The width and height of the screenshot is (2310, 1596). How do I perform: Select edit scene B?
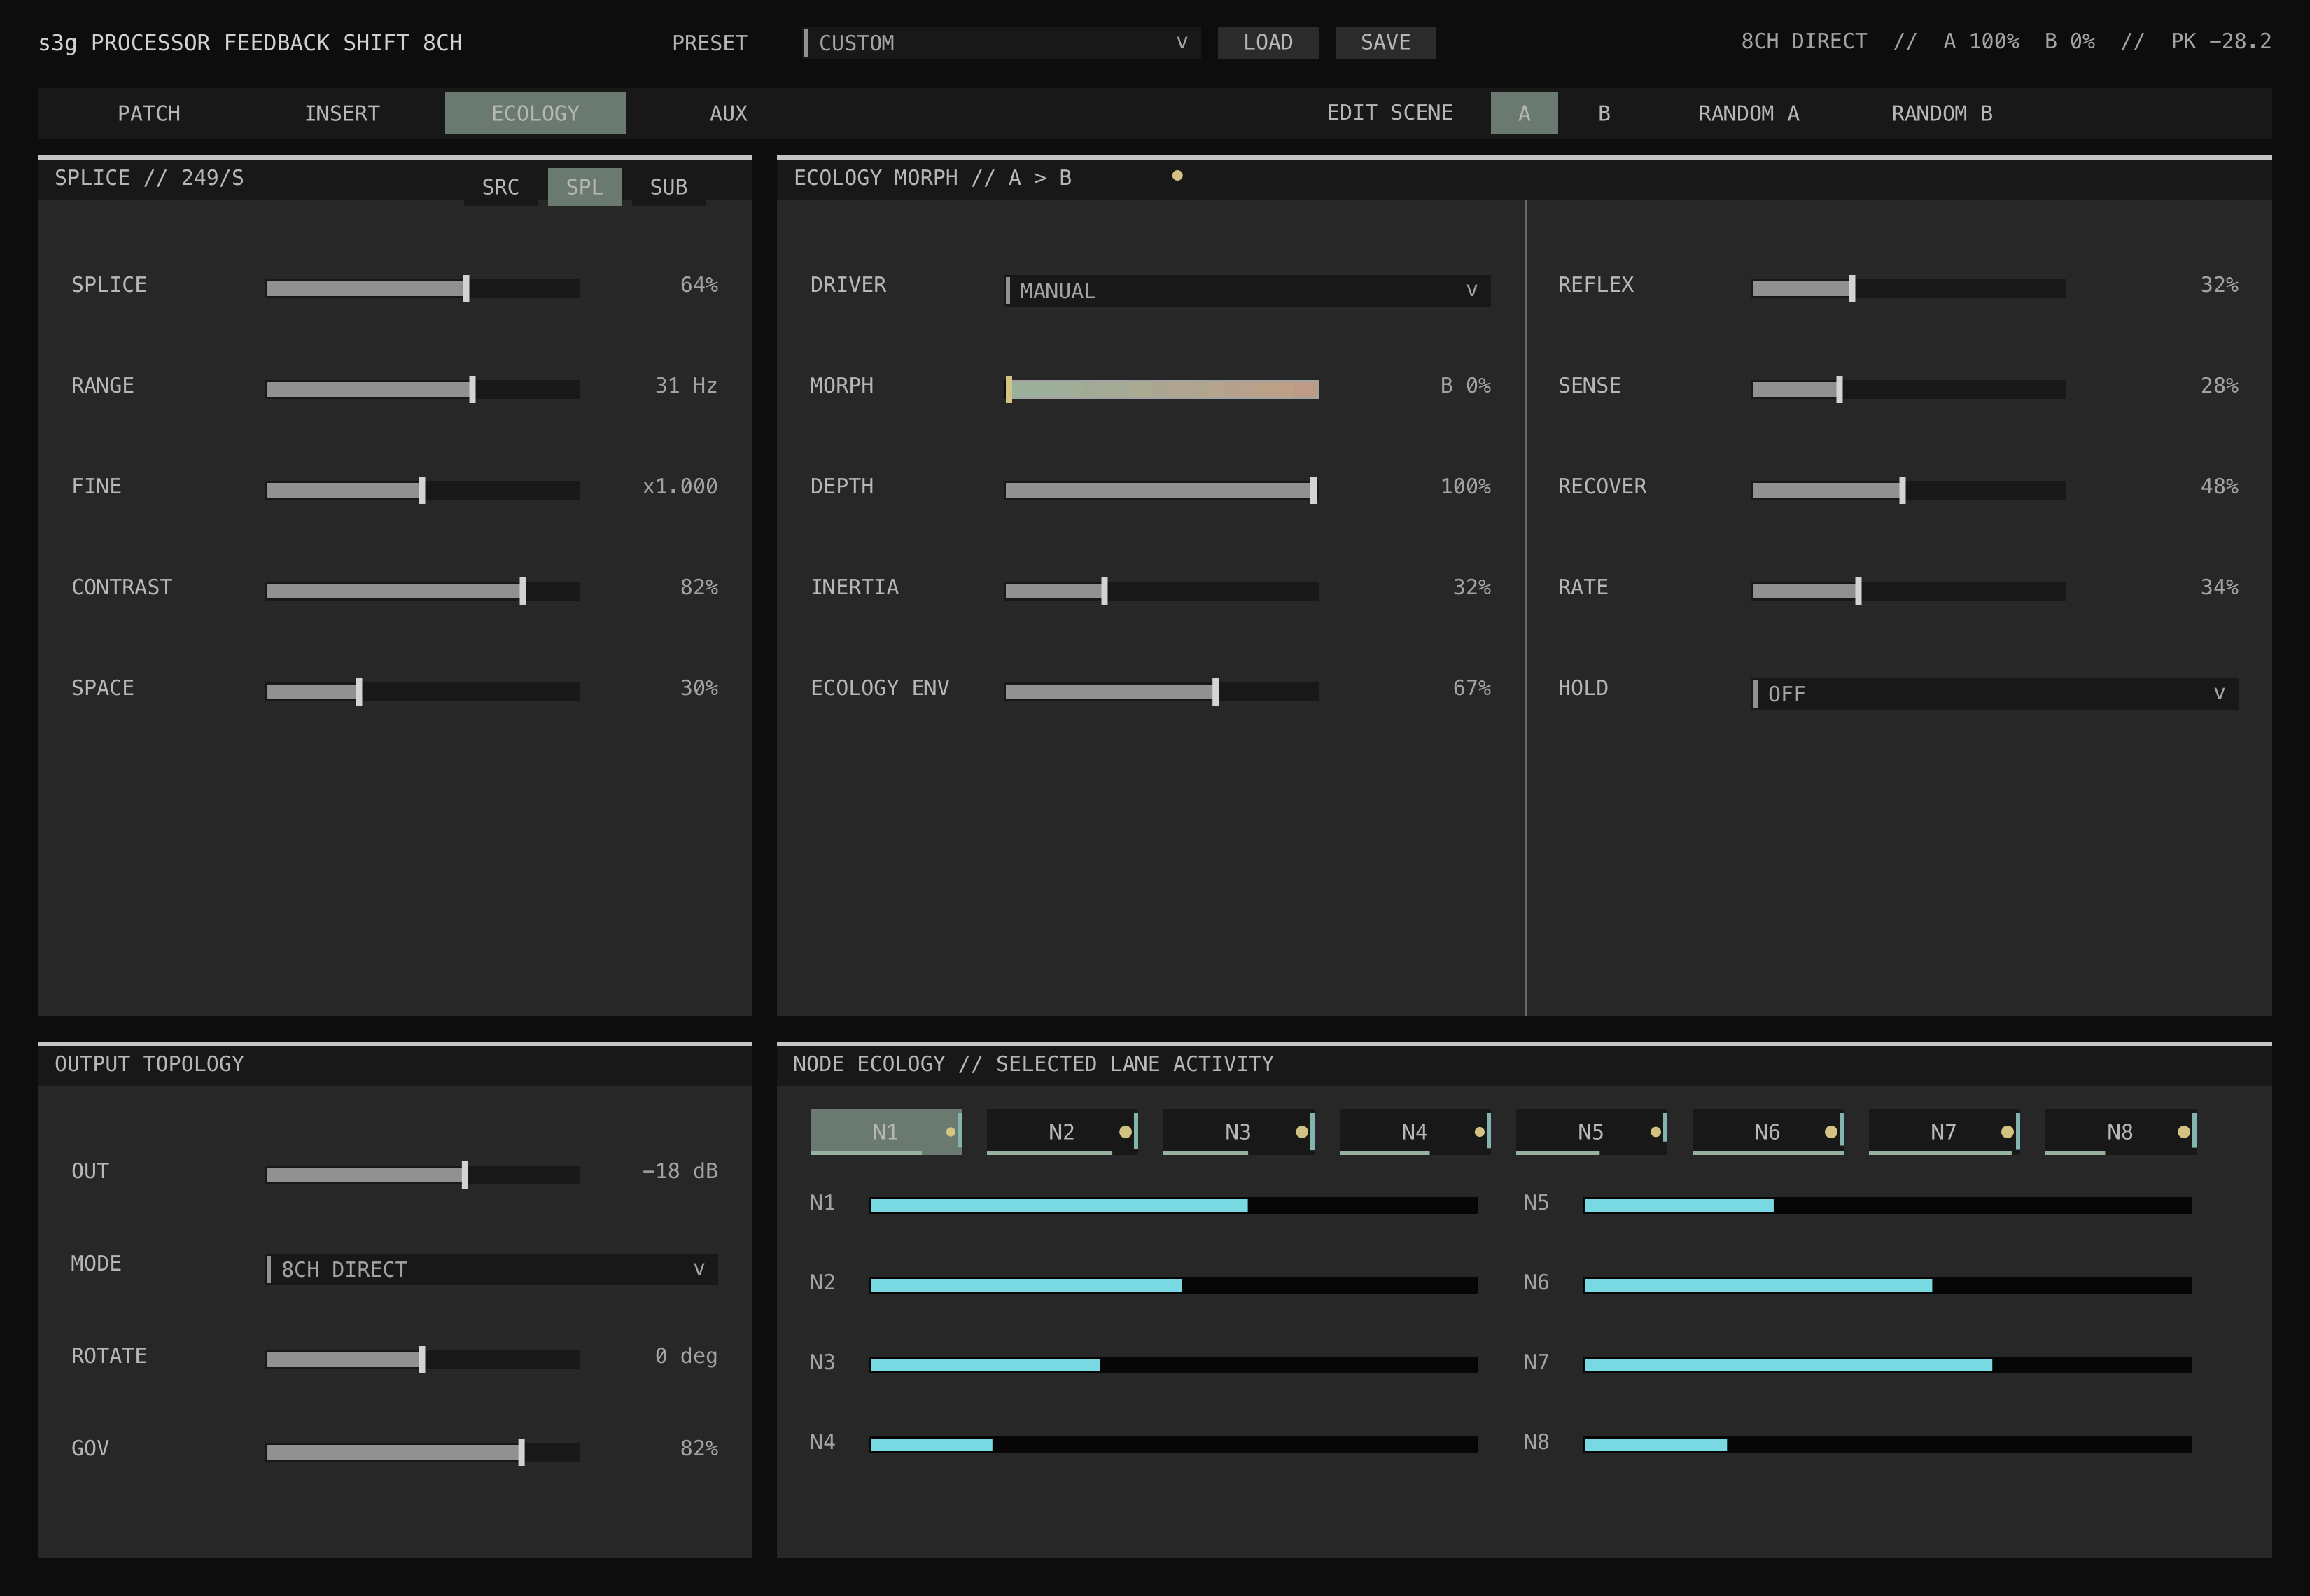1604,114
